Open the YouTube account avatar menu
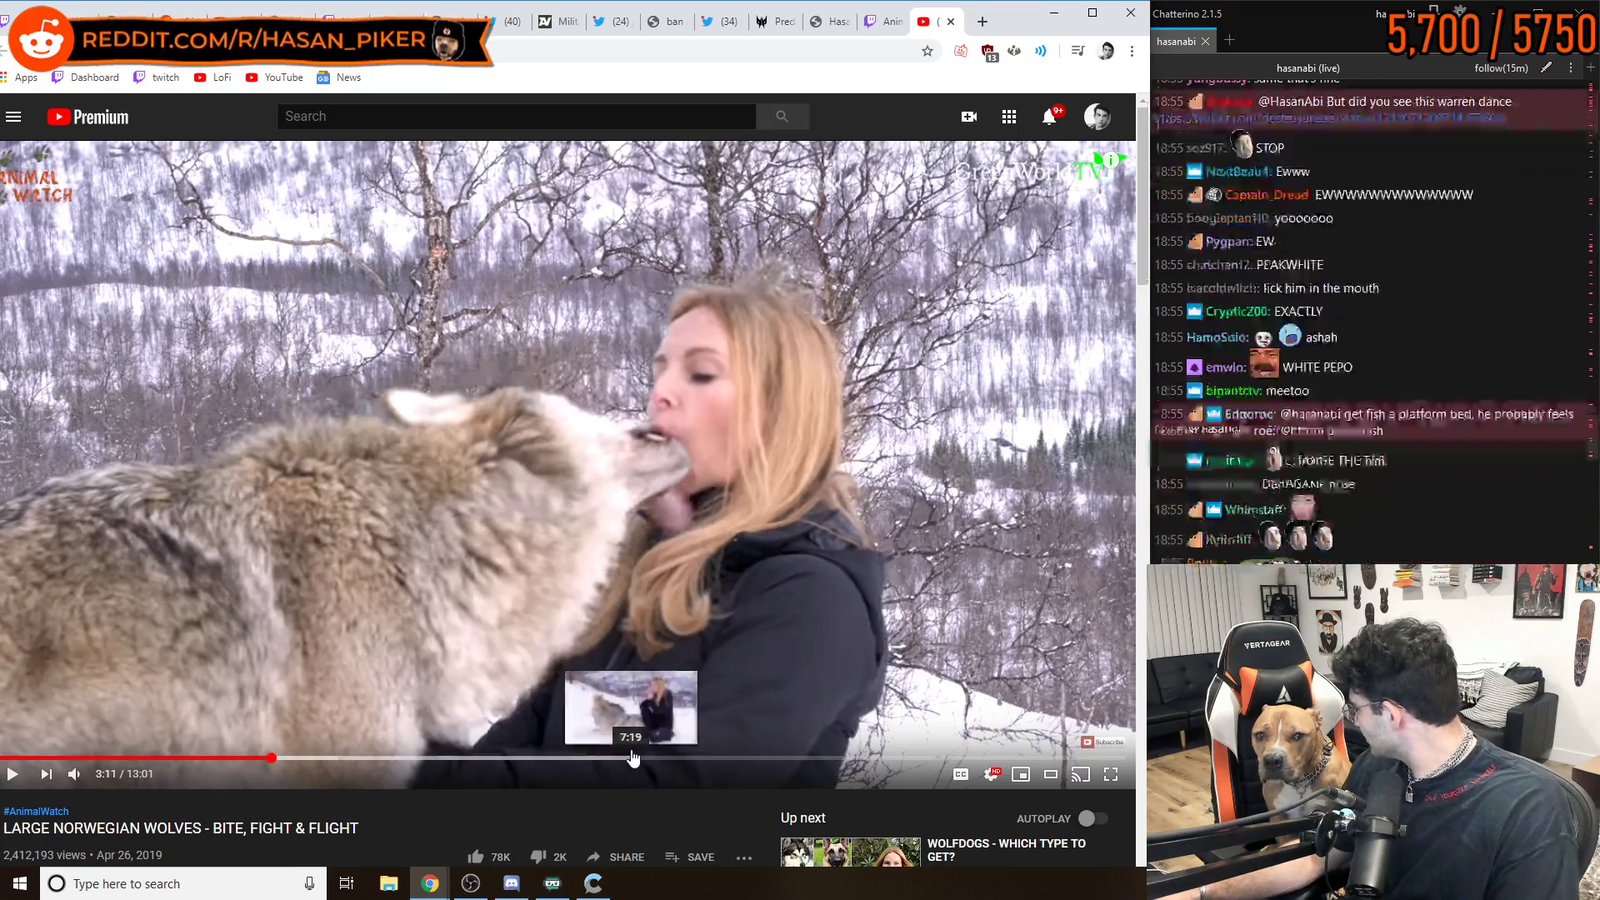The image size is (1600, 900). point(1097,117)
